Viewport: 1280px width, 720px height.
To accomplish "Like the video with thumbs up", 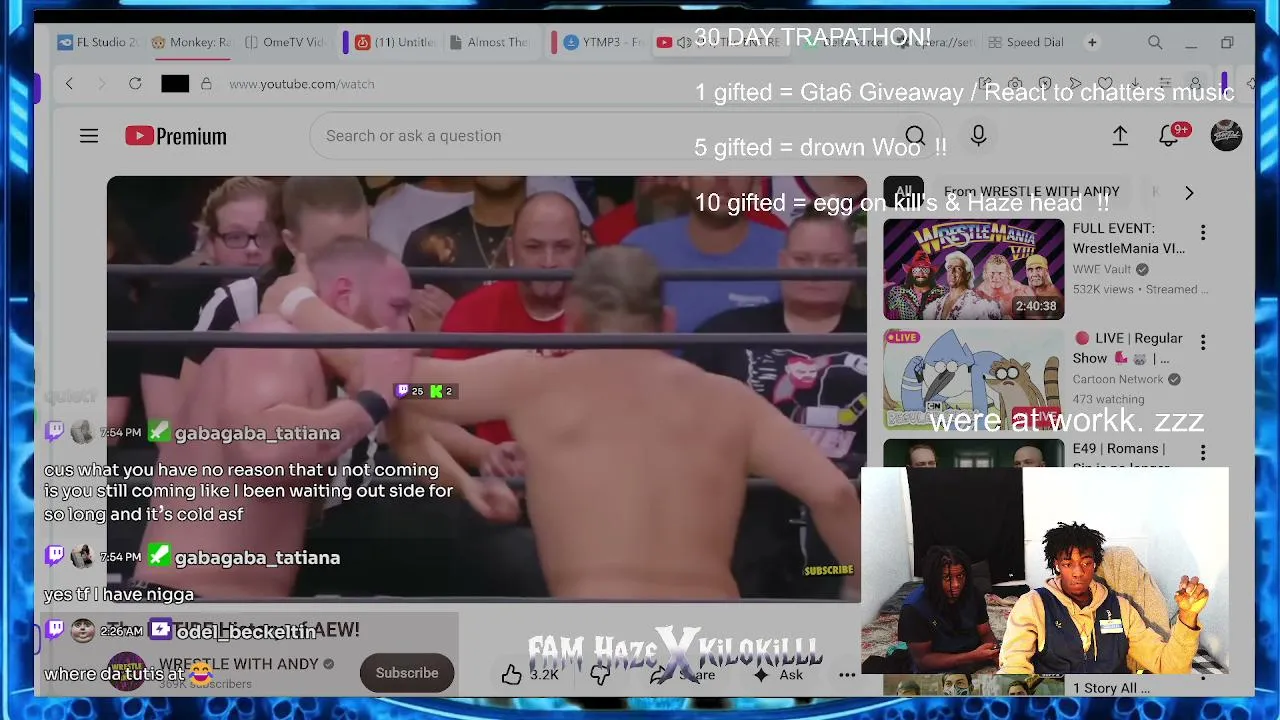I will [x=511, y=675].
